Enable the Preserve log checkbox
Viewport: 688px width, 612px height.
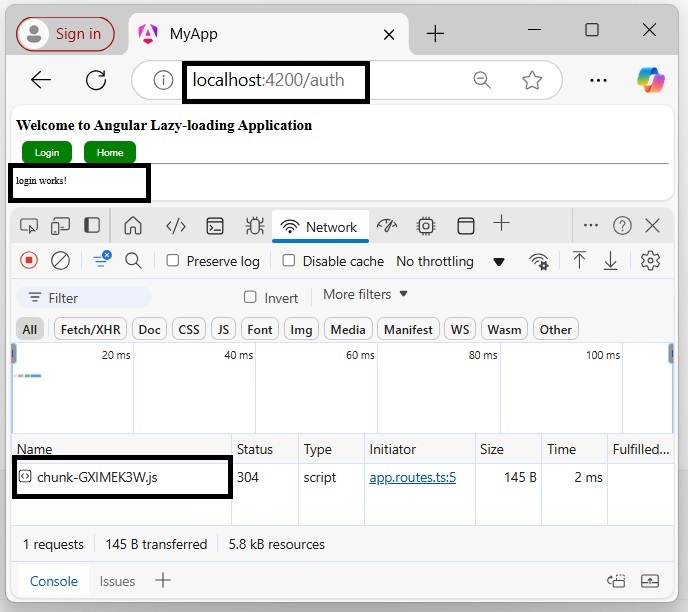(x=173, y=261)
